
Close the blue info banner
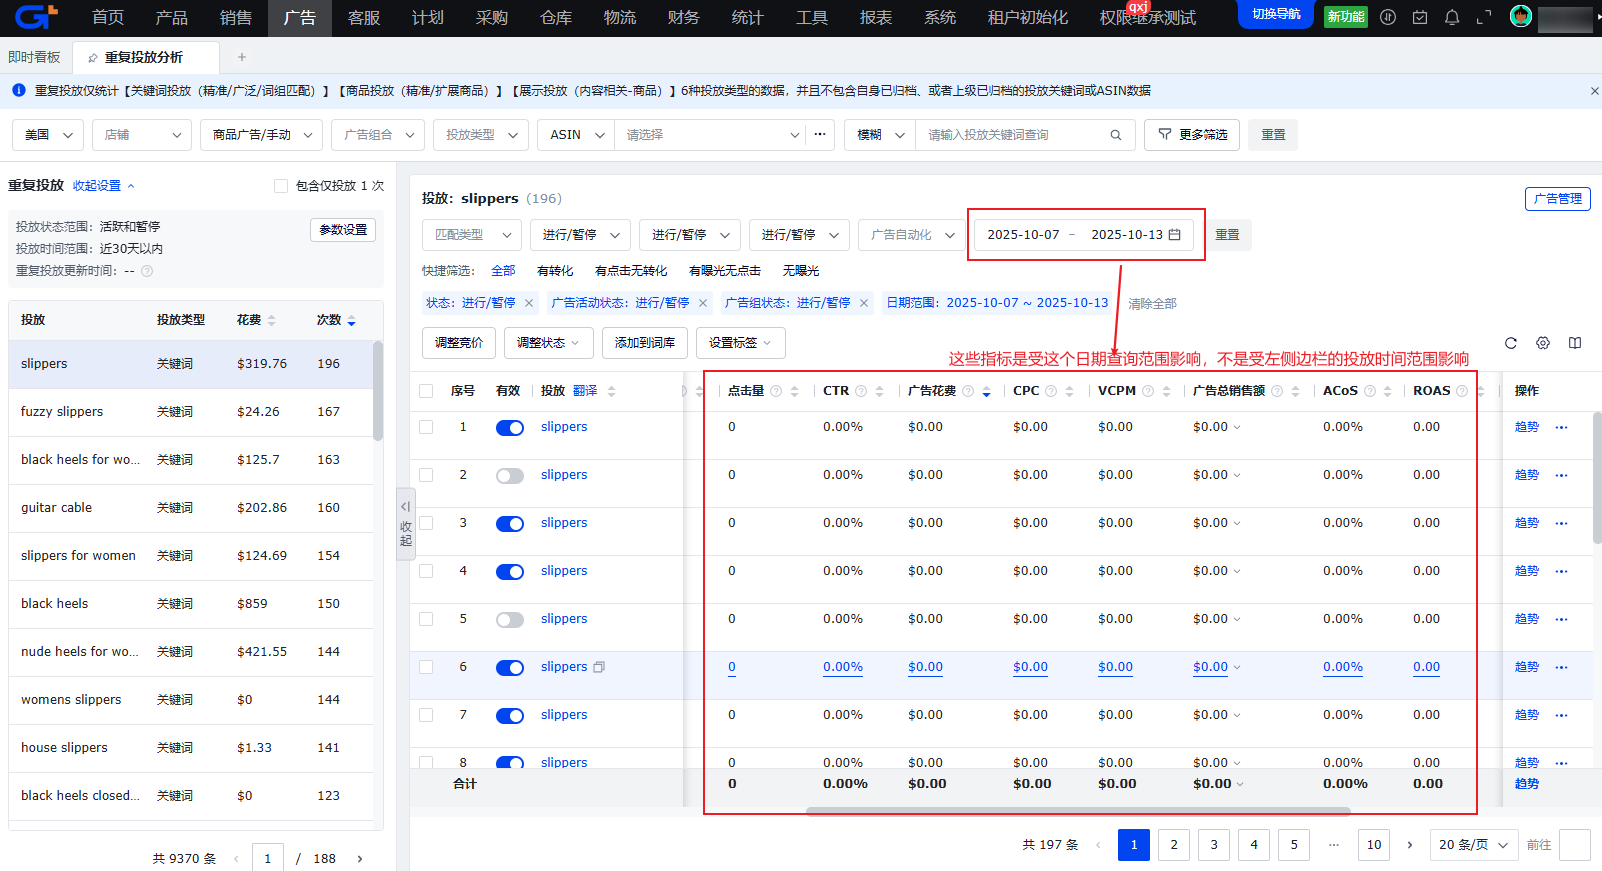pyautogui.click(x=1594, y=91)
